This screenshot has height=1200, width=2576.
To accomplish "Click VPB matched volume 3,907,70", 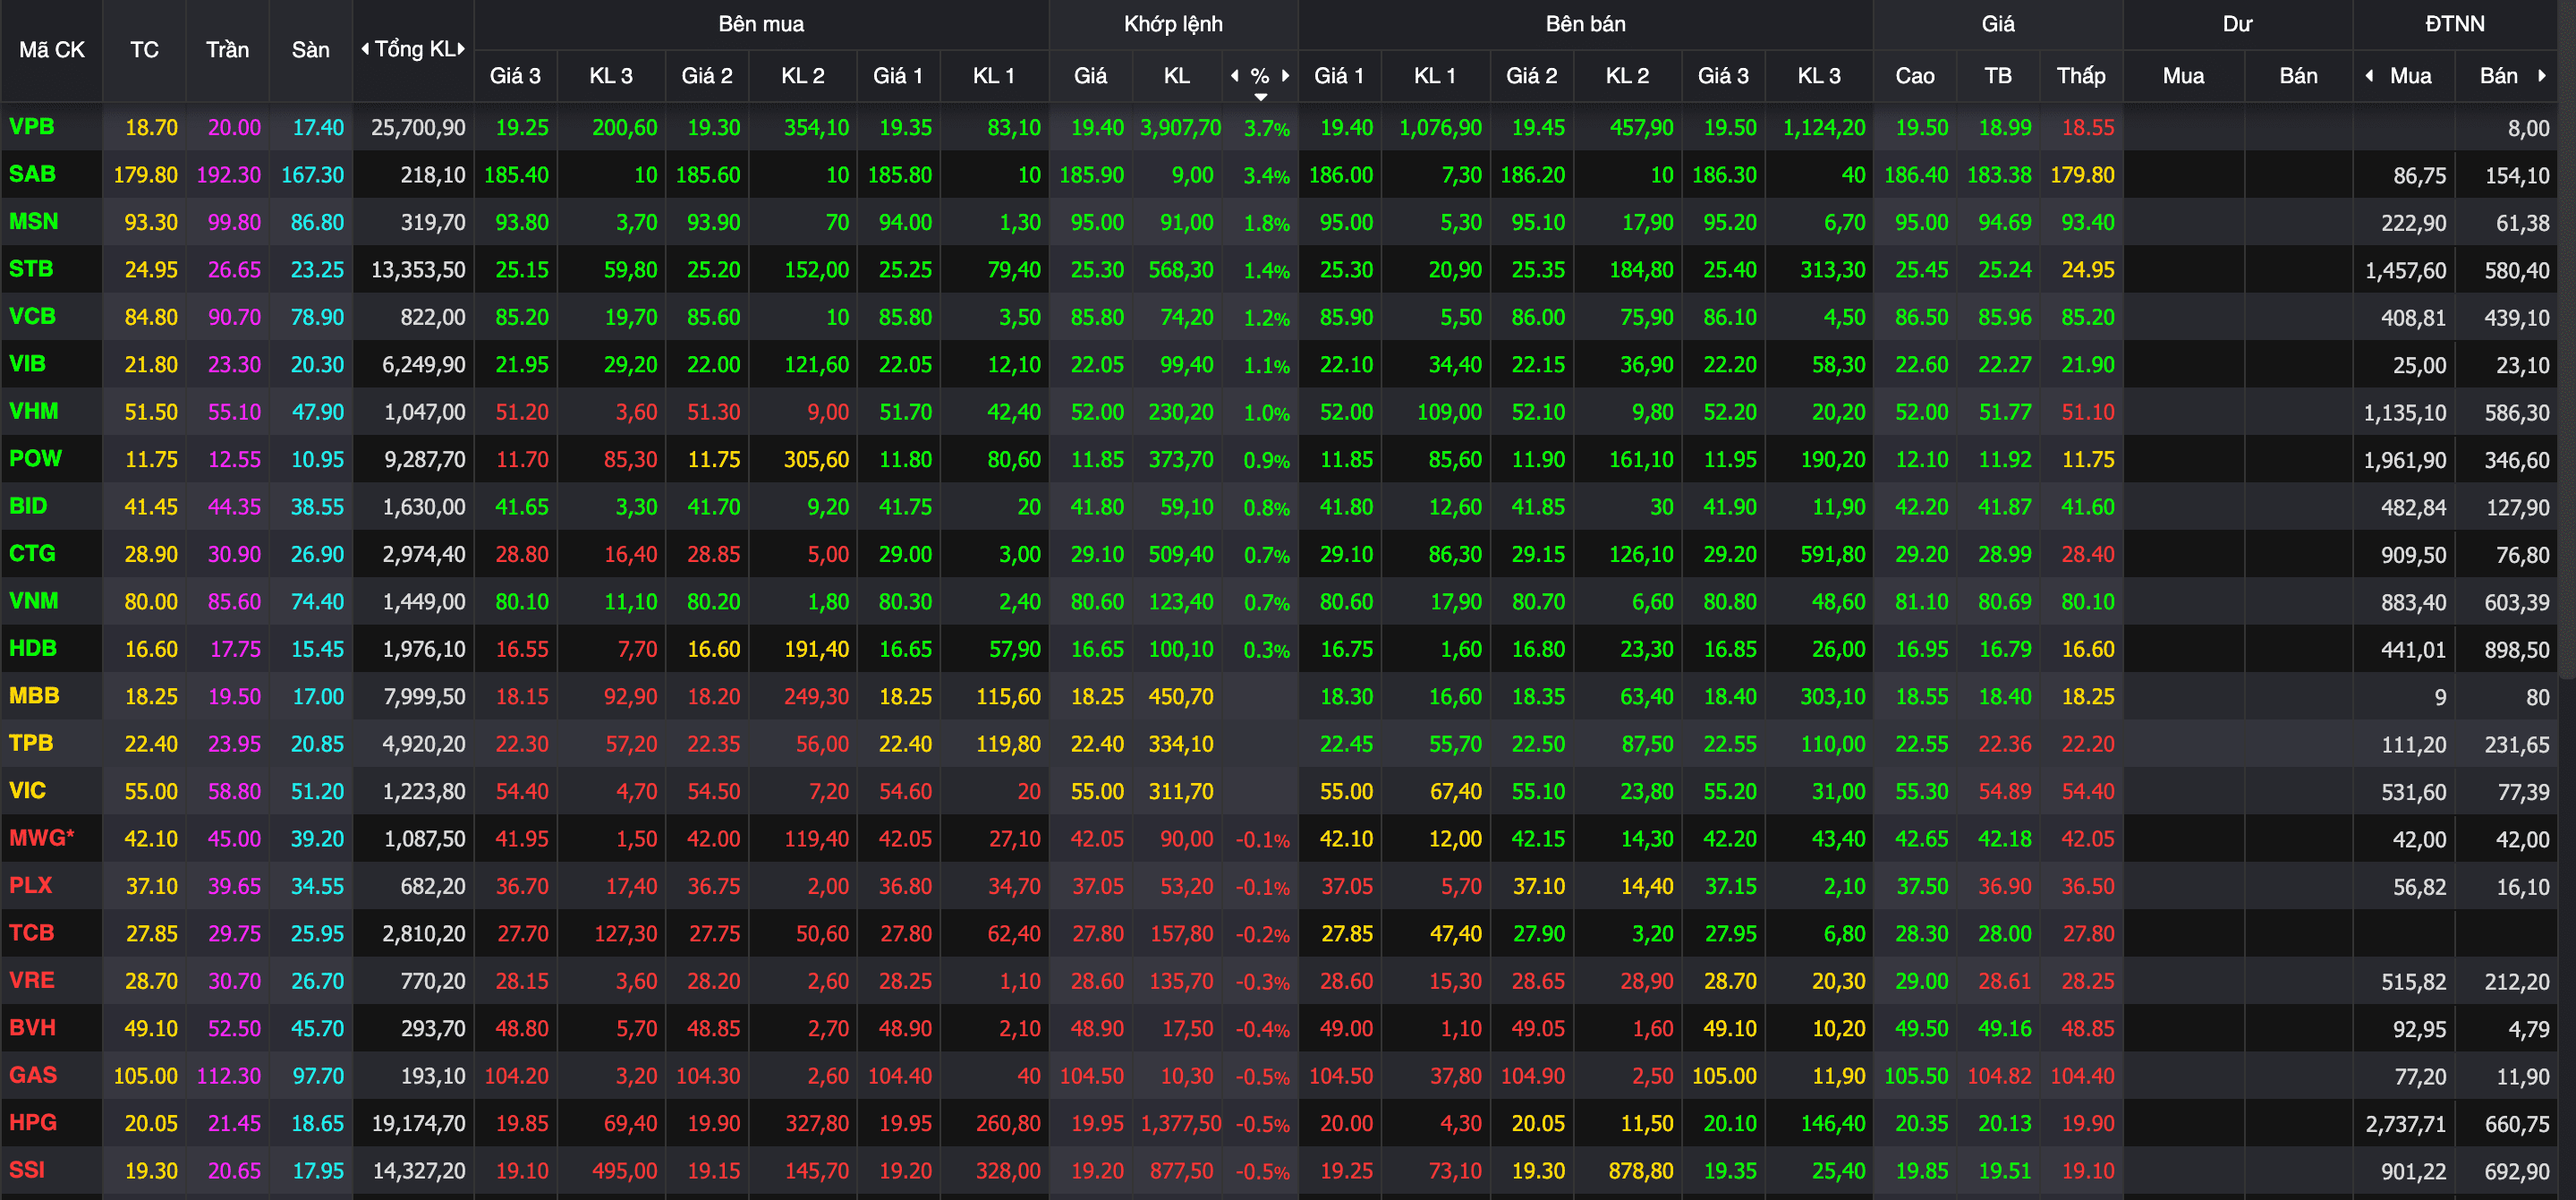I will [x=1180, y=128].
